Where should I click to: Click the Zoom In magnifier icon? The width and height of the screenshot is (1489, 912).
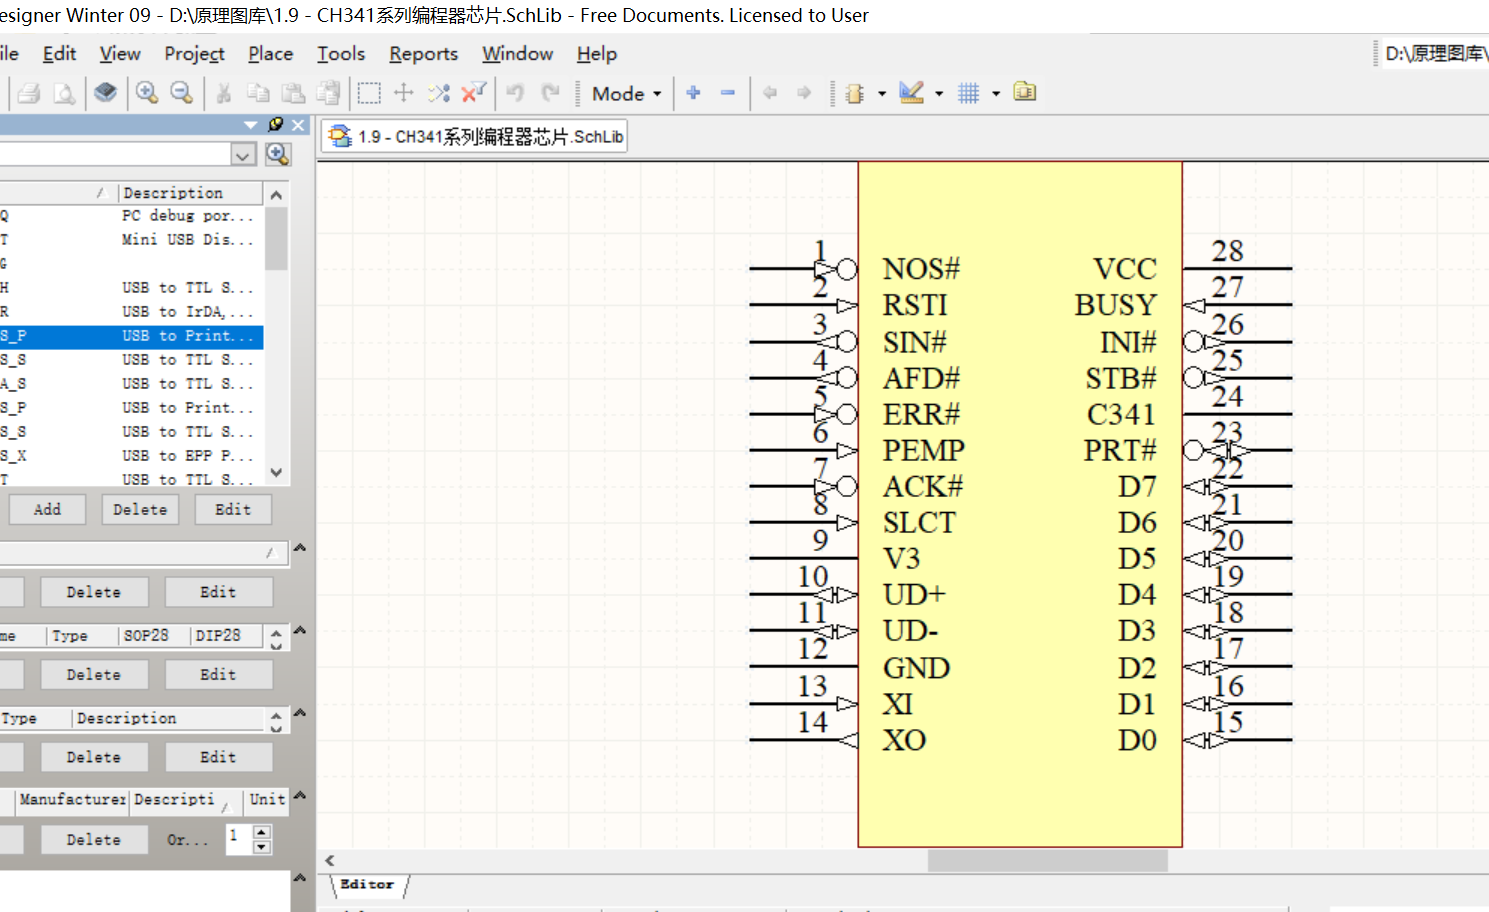pyautogui.click(x=147, y=93)
